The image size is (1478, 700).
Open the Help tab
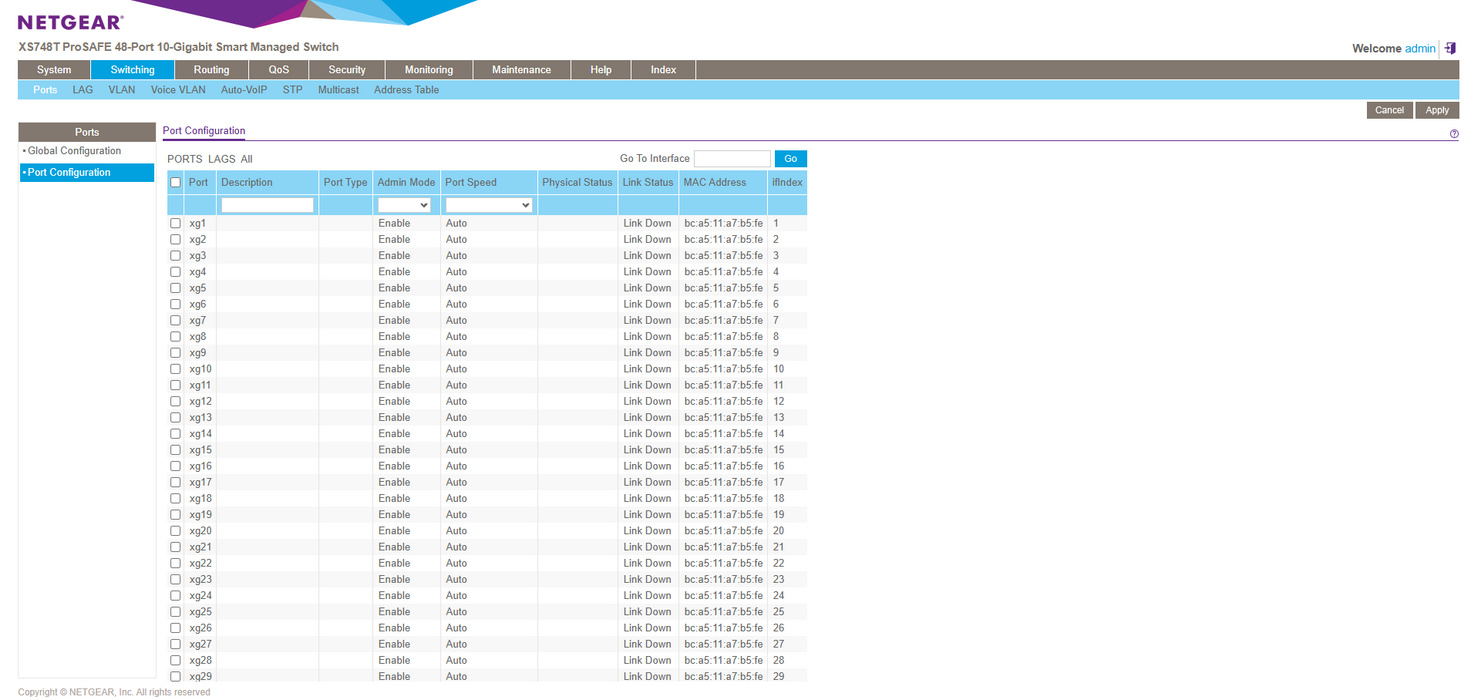601,70
